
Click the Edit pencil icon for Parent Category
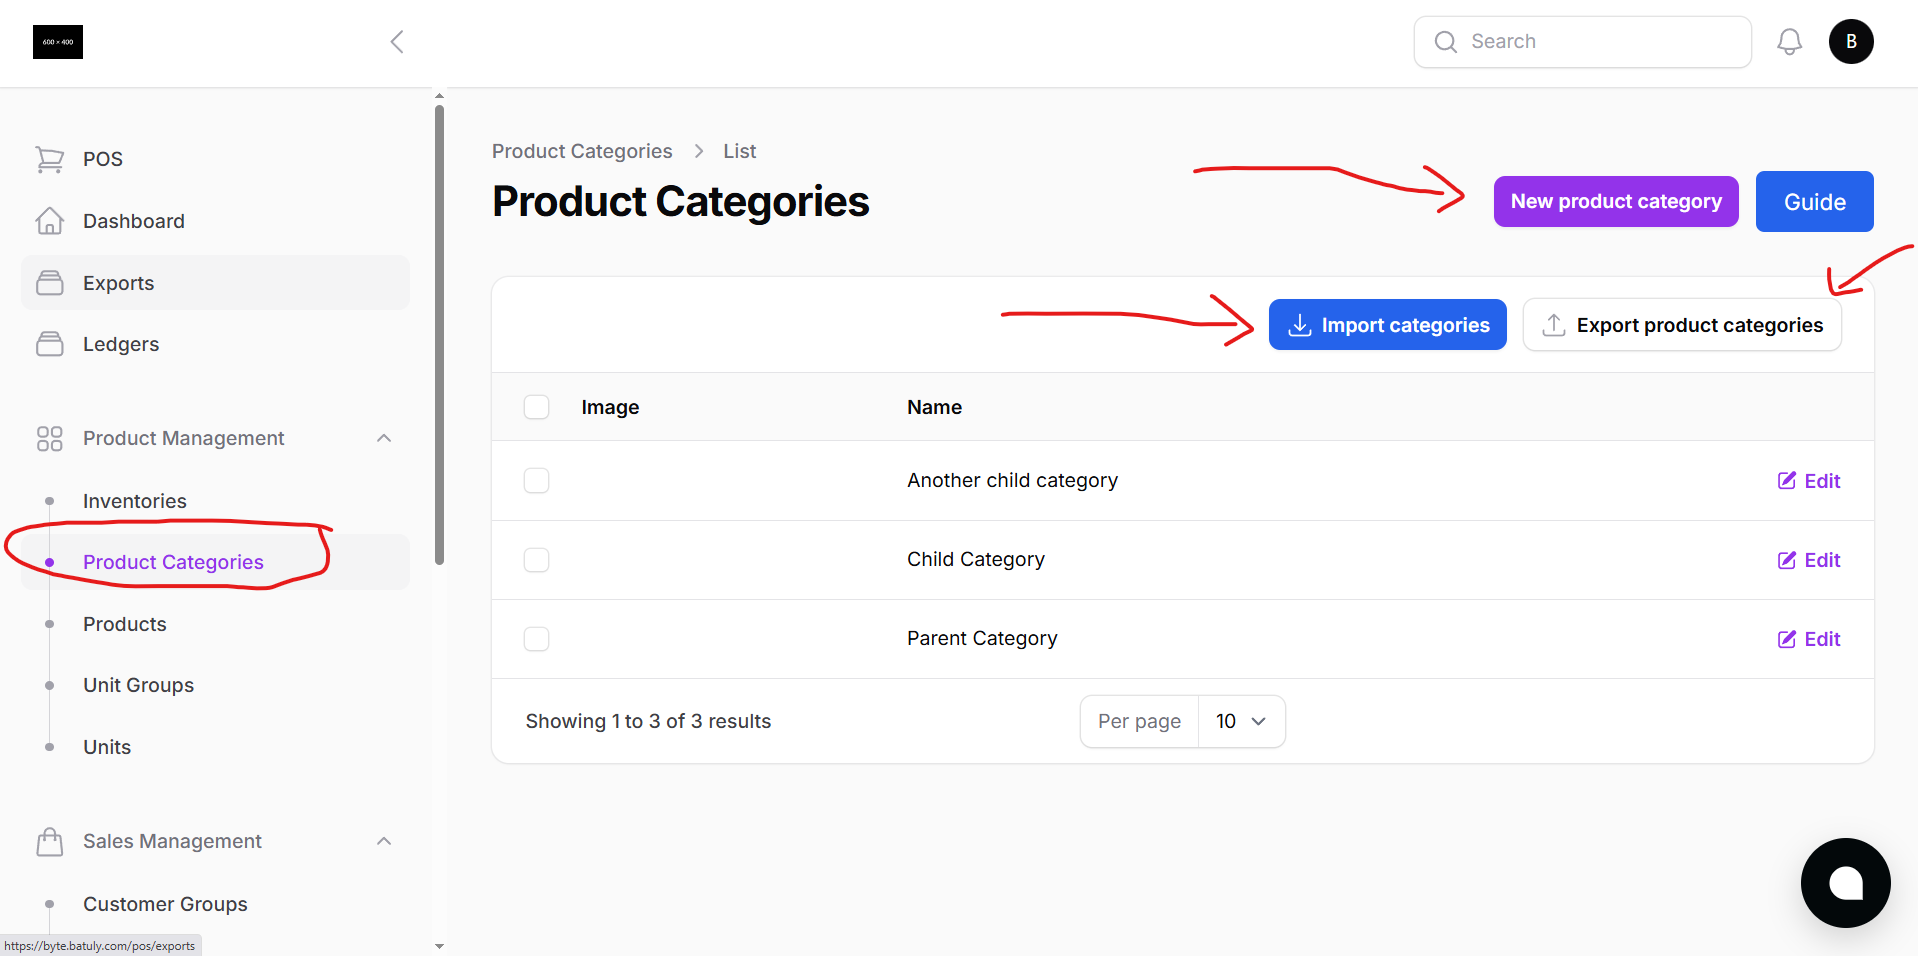click(x=1787, y=639)
